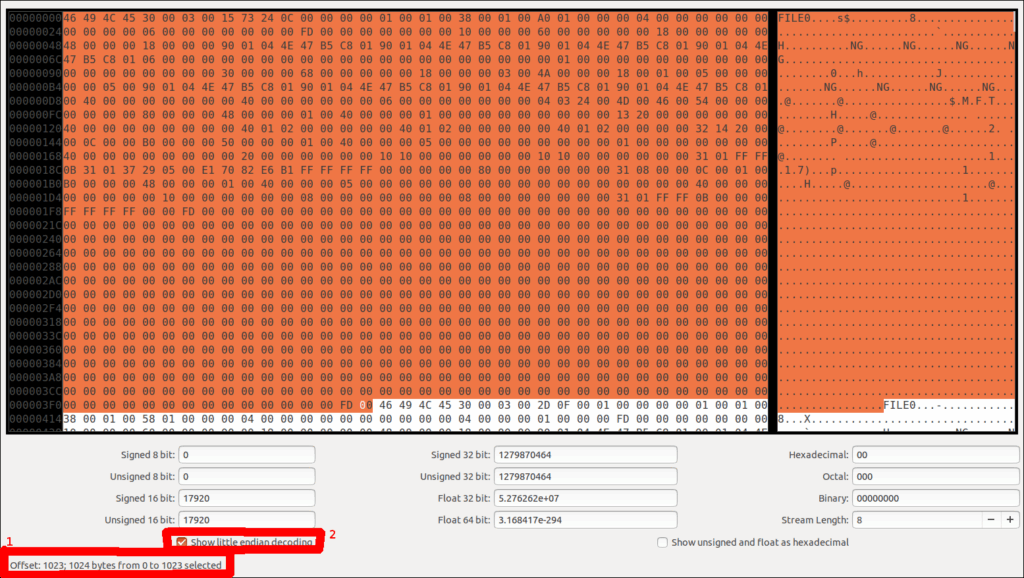Enable "Show unsigned and float as hexadecimal"
The height and width of the screenshot is (578, 1024).
tap(662, 542)
